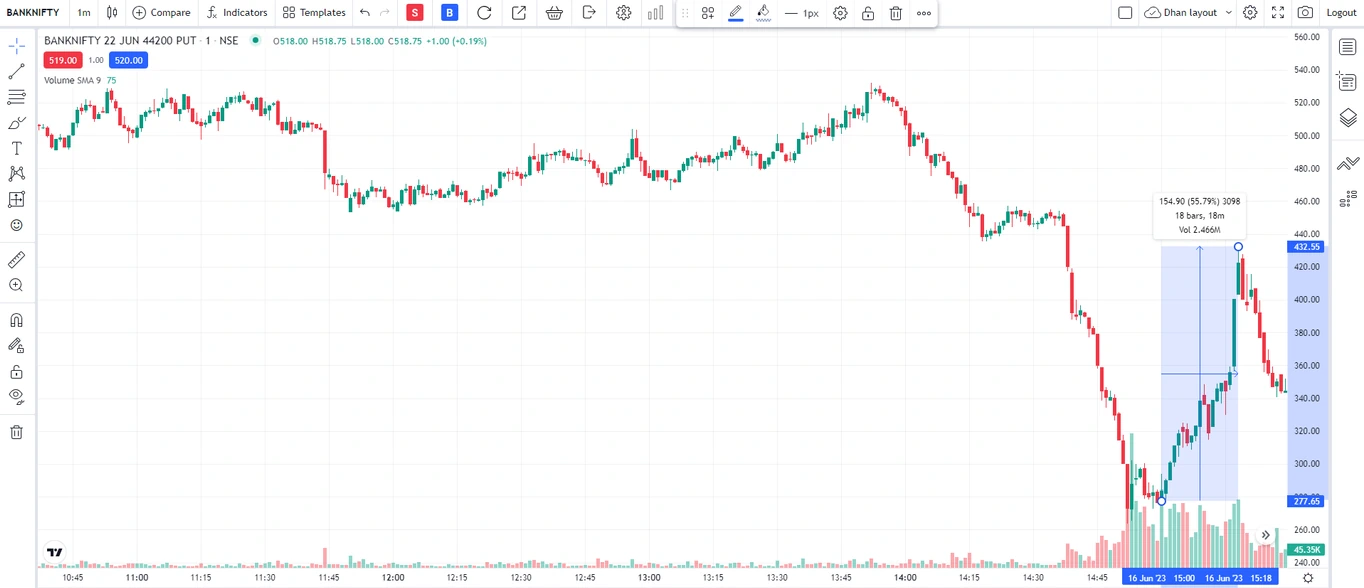This screenshot has height=588, width=1364.
Task: Click the bar chart icon in toolbar
Action: (656, 13)
